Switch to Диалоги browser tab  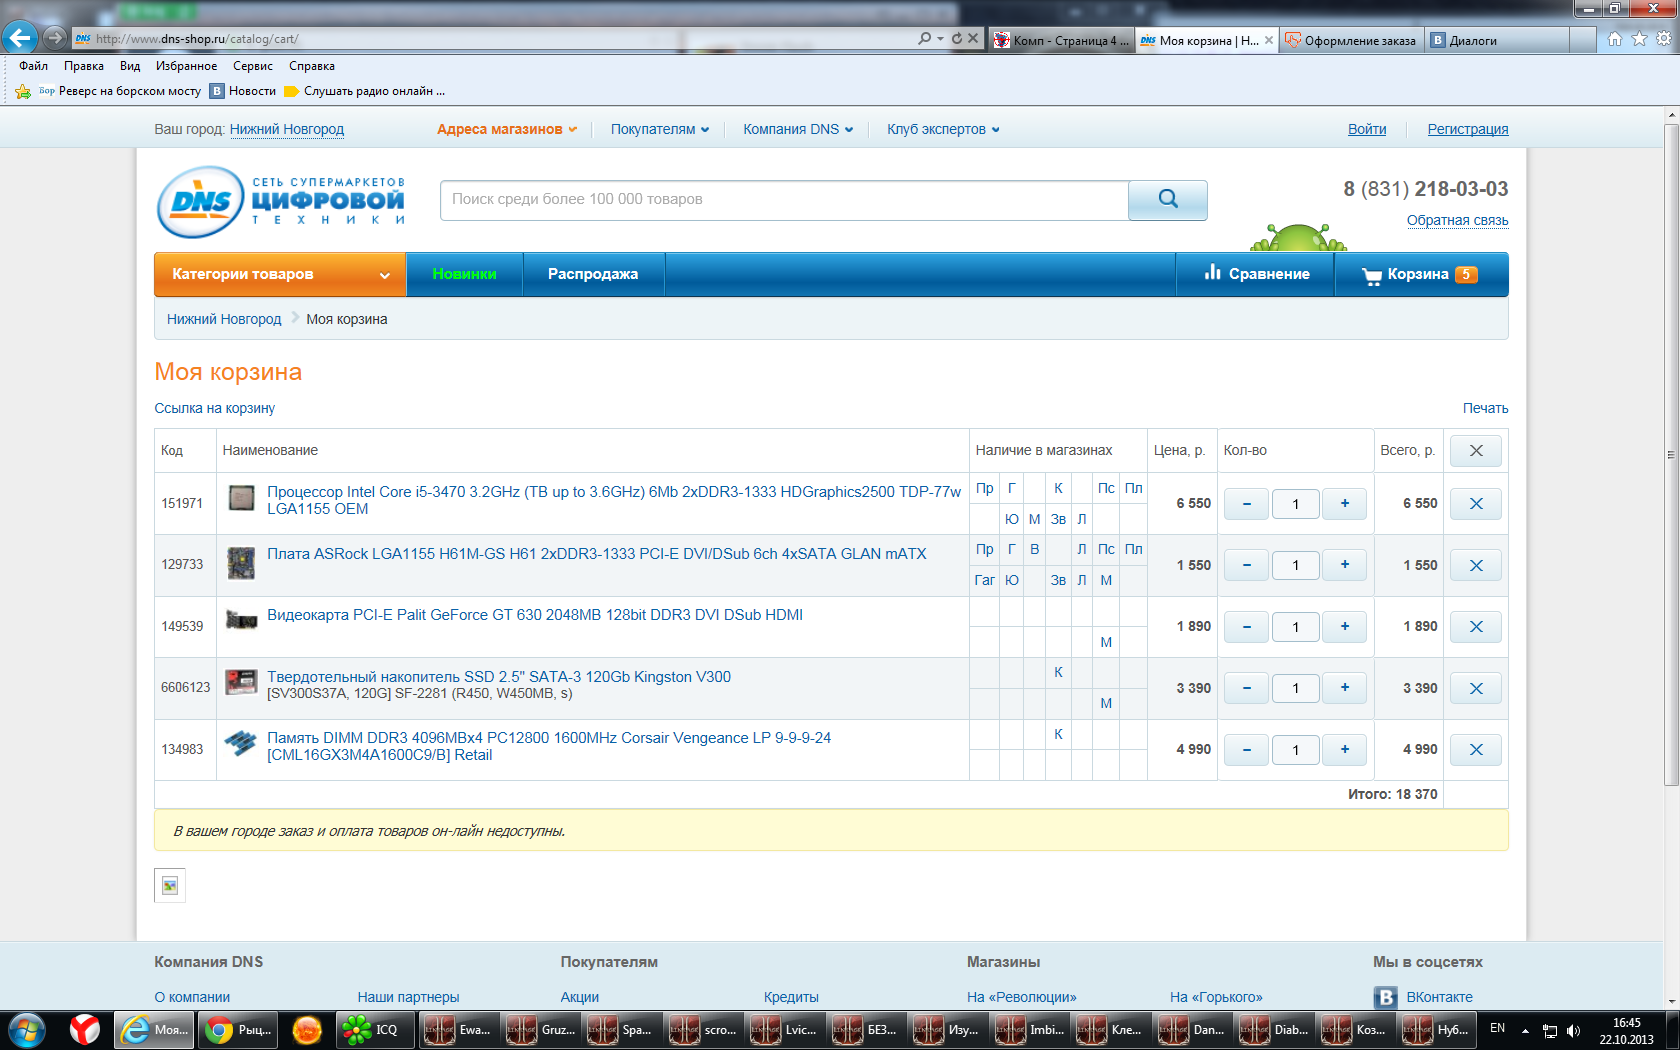coord(1497,41)
